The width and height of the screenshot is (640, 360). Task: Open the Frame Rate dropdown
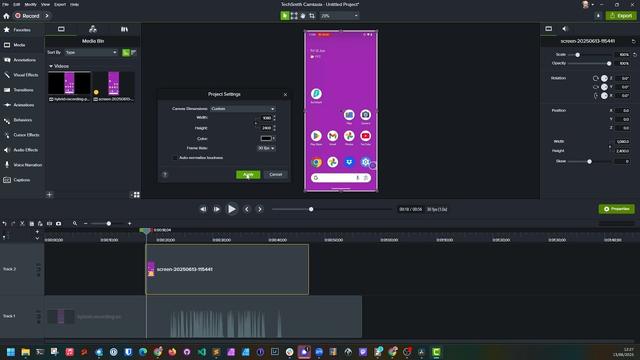[266, 148]
